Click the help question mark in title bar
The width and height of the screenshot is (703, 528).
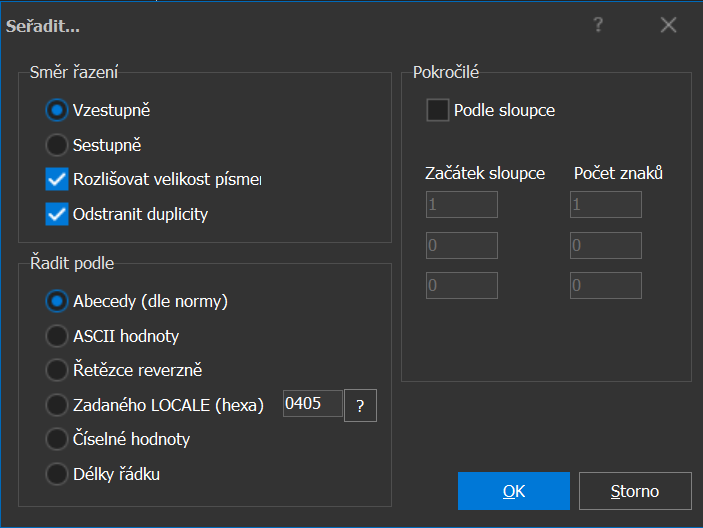(598, 25)
